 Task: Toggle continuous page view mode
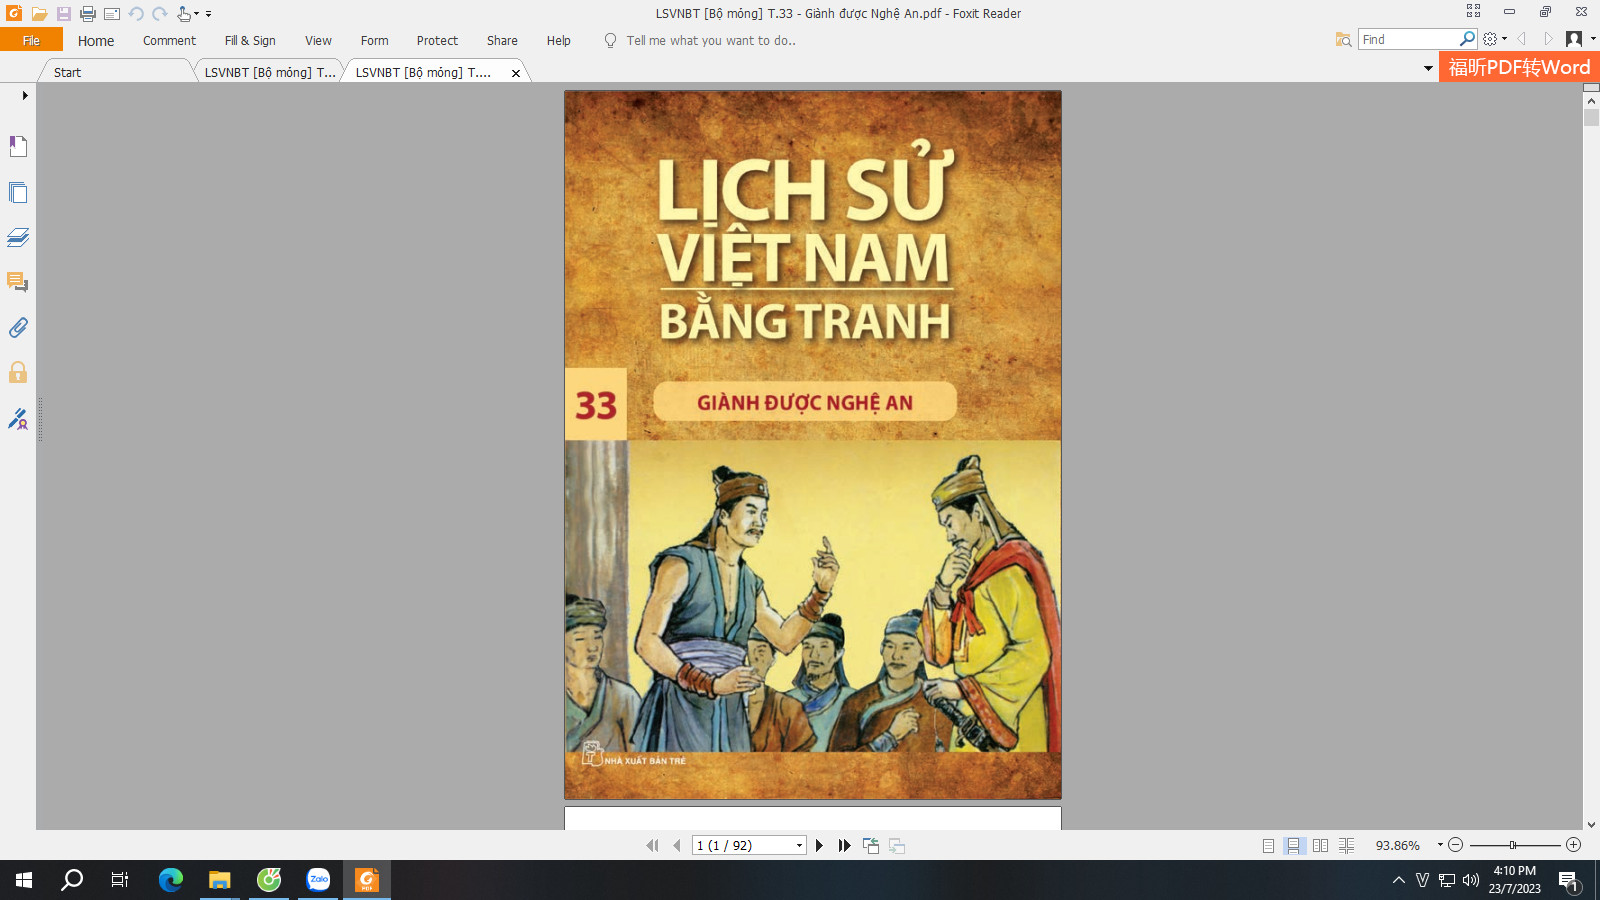tap(1294, 846)
